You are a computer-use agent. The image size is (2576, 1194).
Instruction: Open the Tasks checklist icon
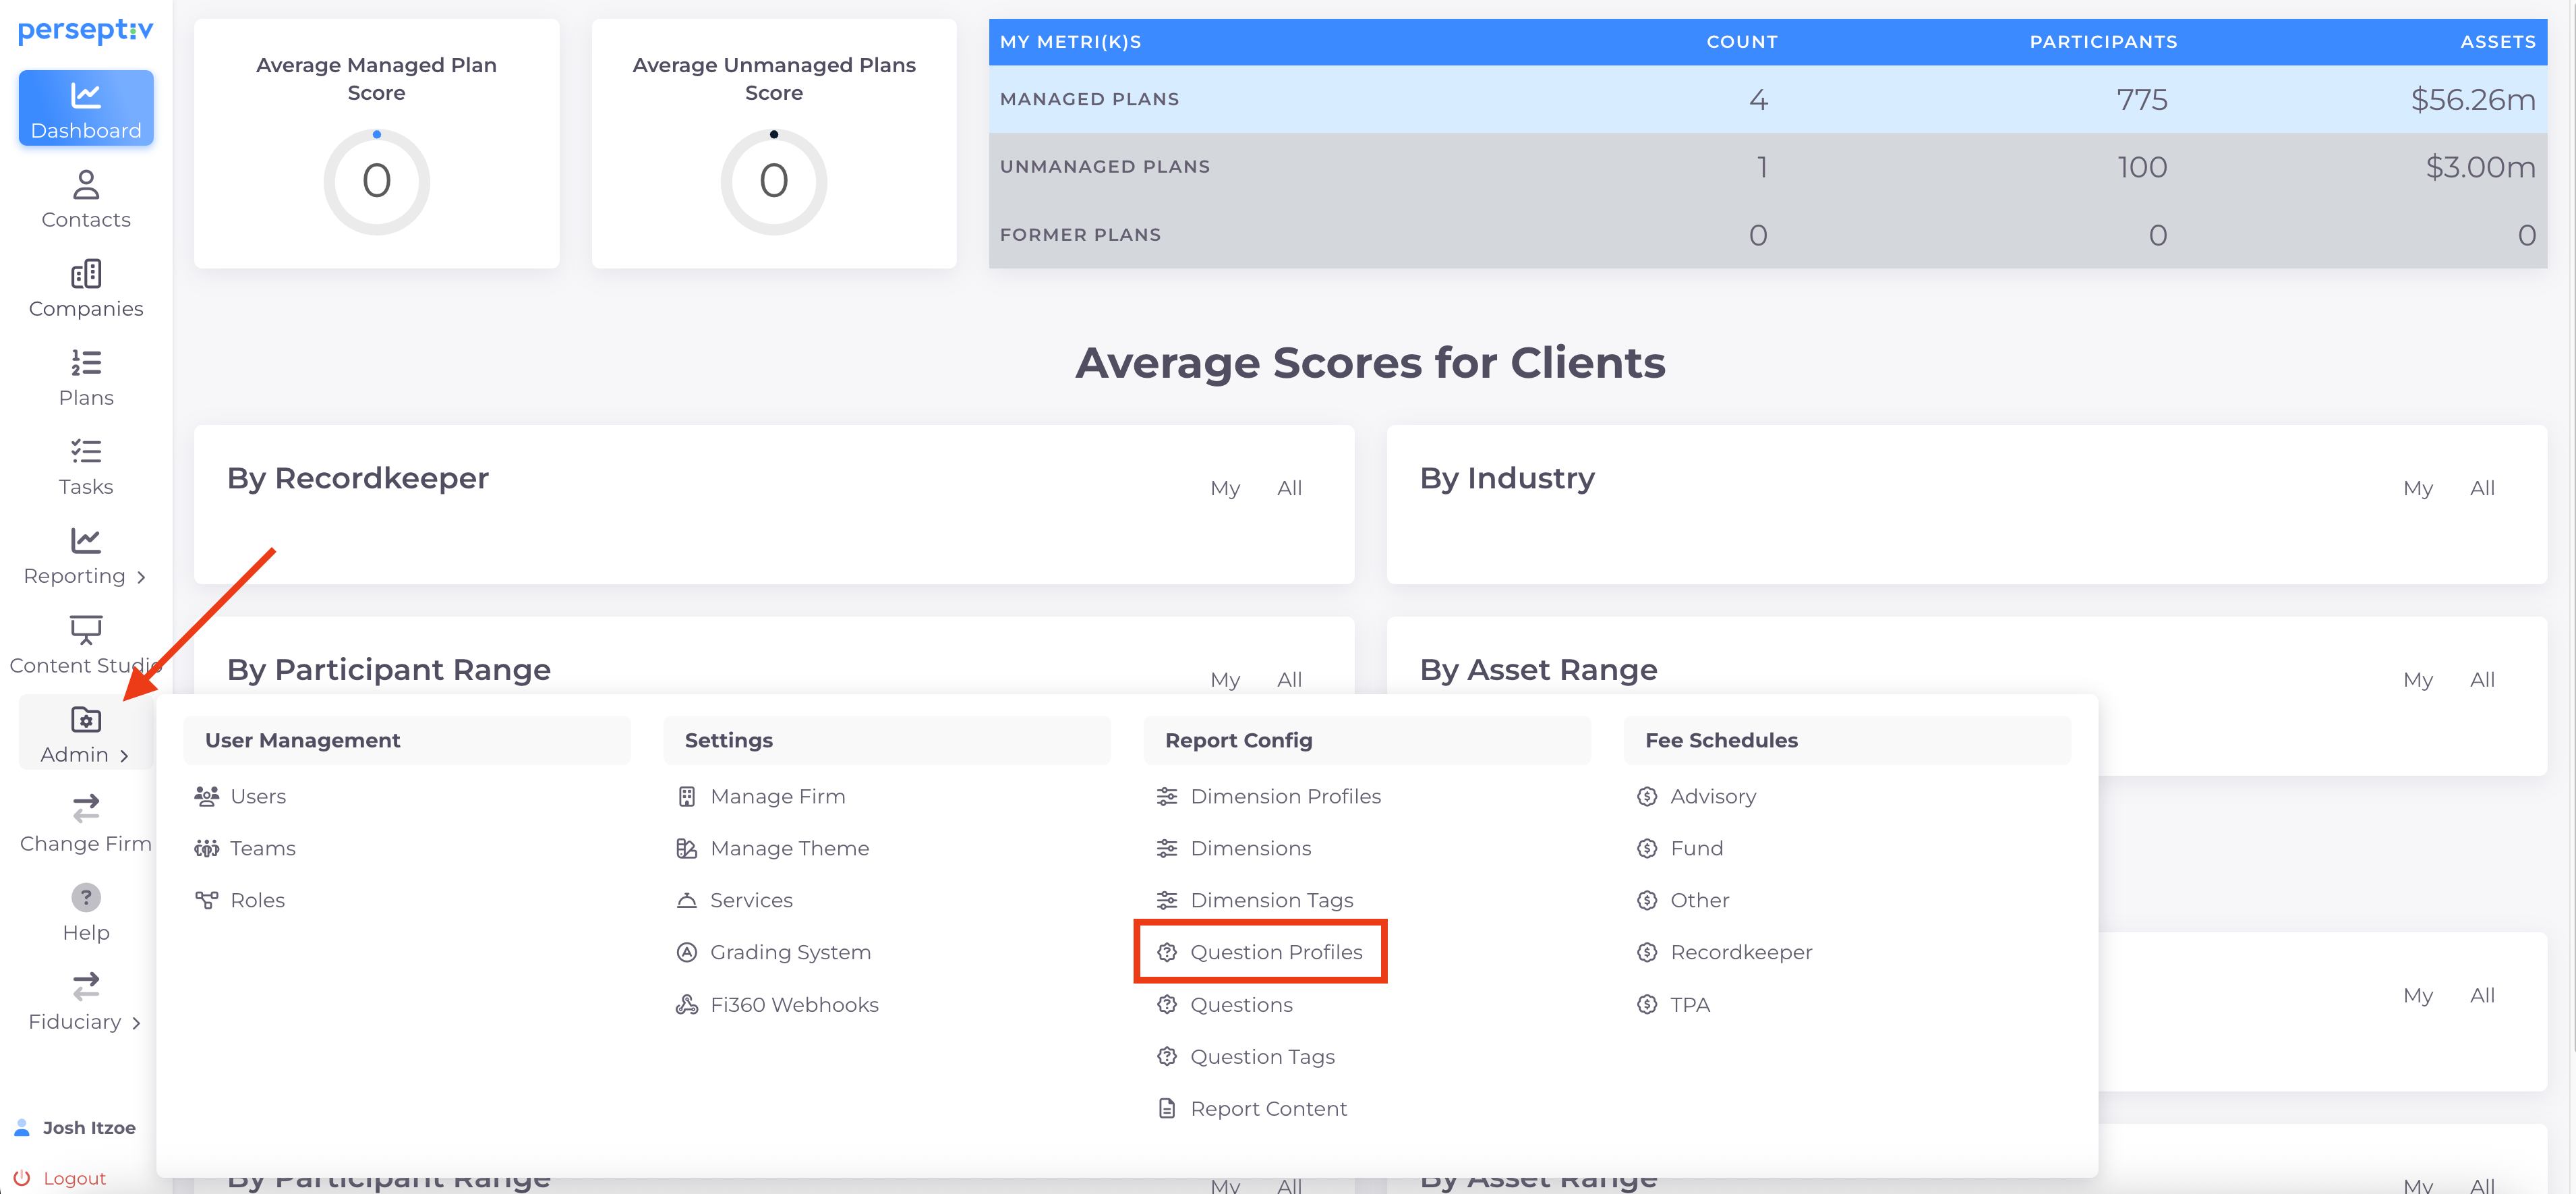(86, 452)
